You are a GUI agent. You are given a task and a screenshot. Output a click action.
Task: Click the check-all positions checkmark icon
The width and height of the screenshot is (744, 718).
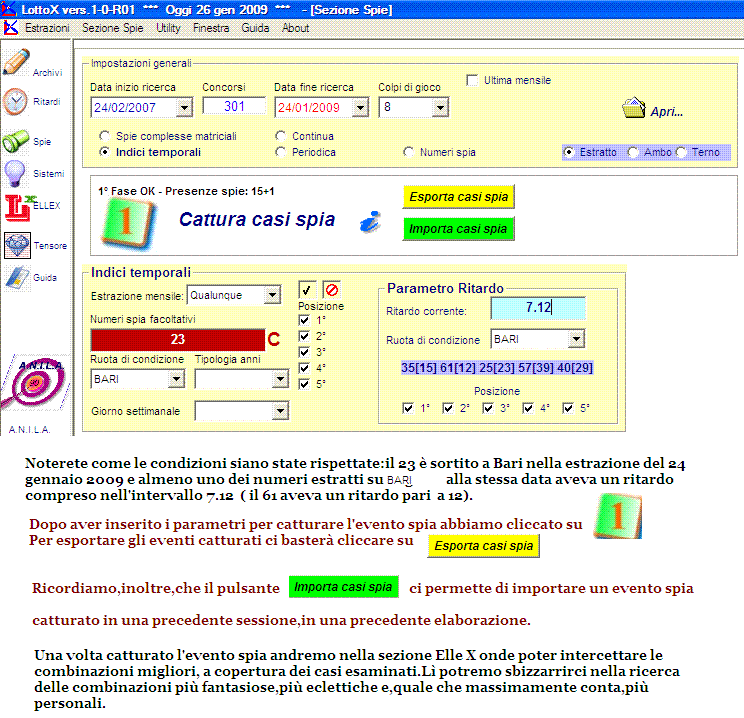[307, 289]
